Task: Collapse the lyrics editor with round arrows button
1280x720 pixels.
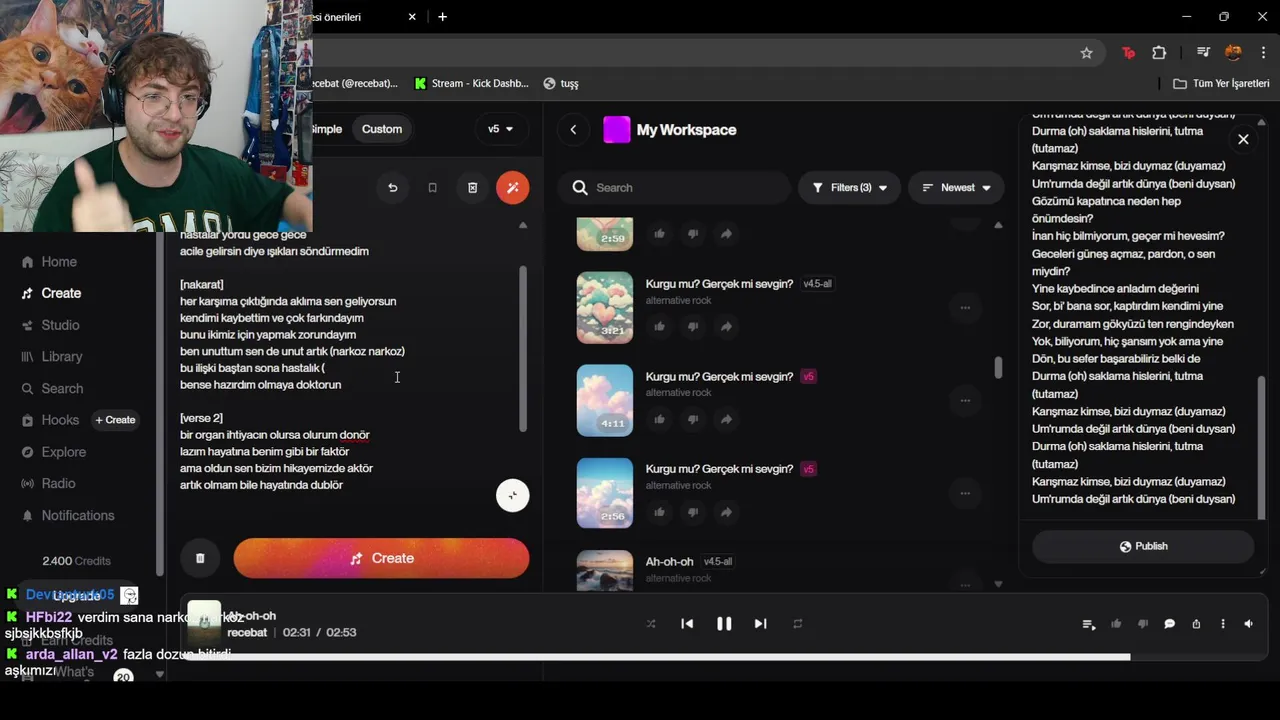Action: point(512,495)
